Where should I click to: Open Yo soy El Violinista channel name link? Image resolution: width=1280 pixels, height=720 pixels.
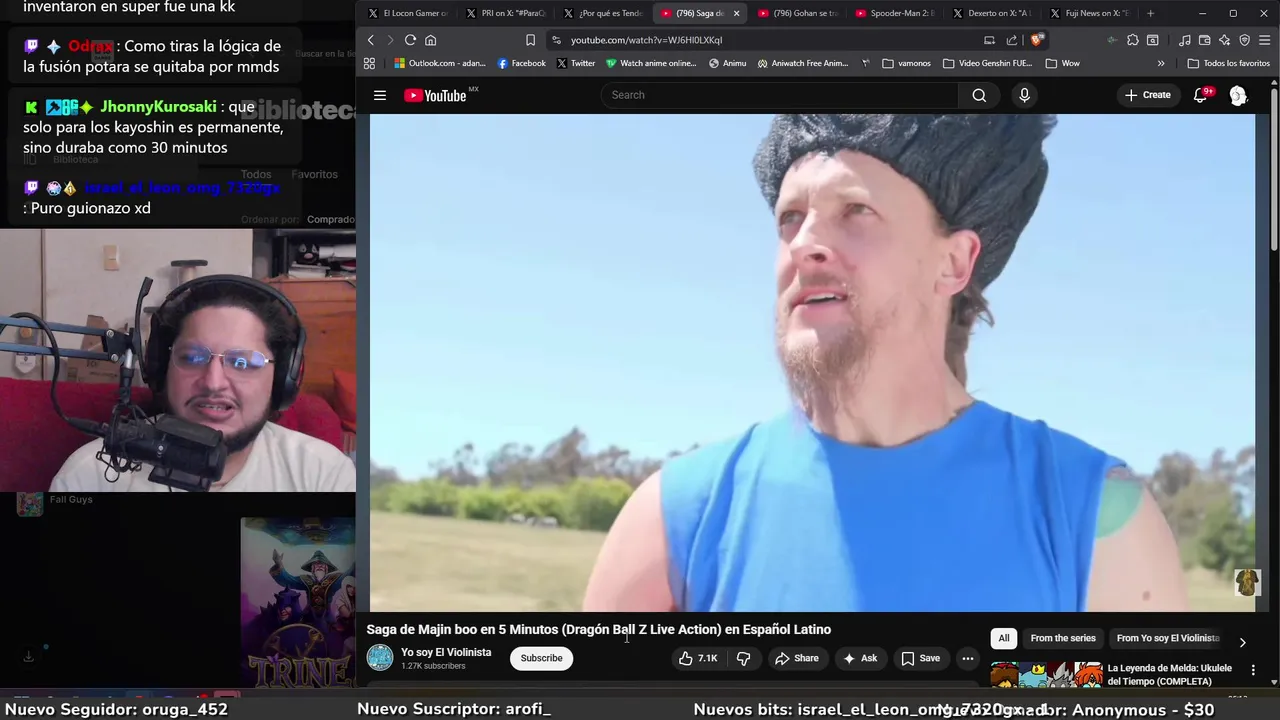(446, 652)
